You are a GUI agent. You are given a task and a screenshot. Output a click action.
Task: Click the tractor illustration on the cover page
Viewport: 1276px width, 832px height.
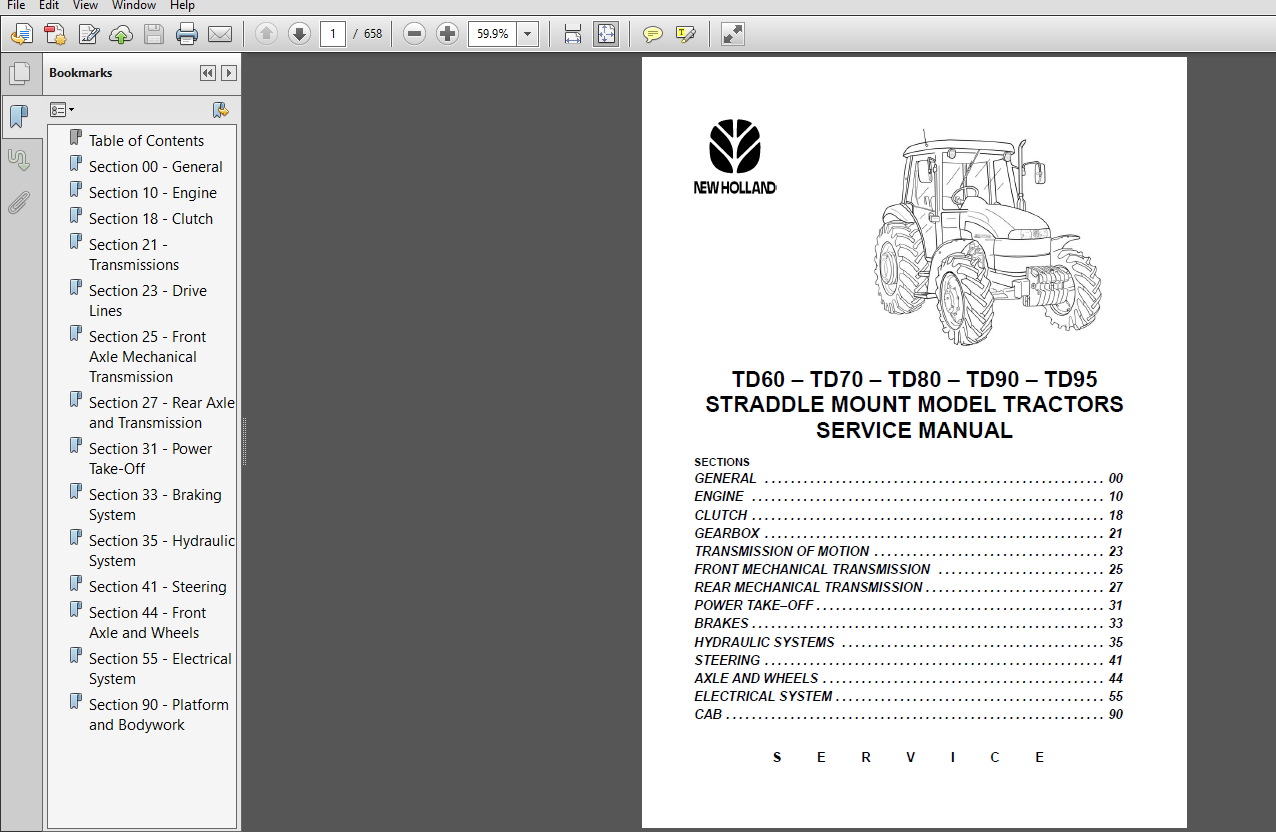987,237
